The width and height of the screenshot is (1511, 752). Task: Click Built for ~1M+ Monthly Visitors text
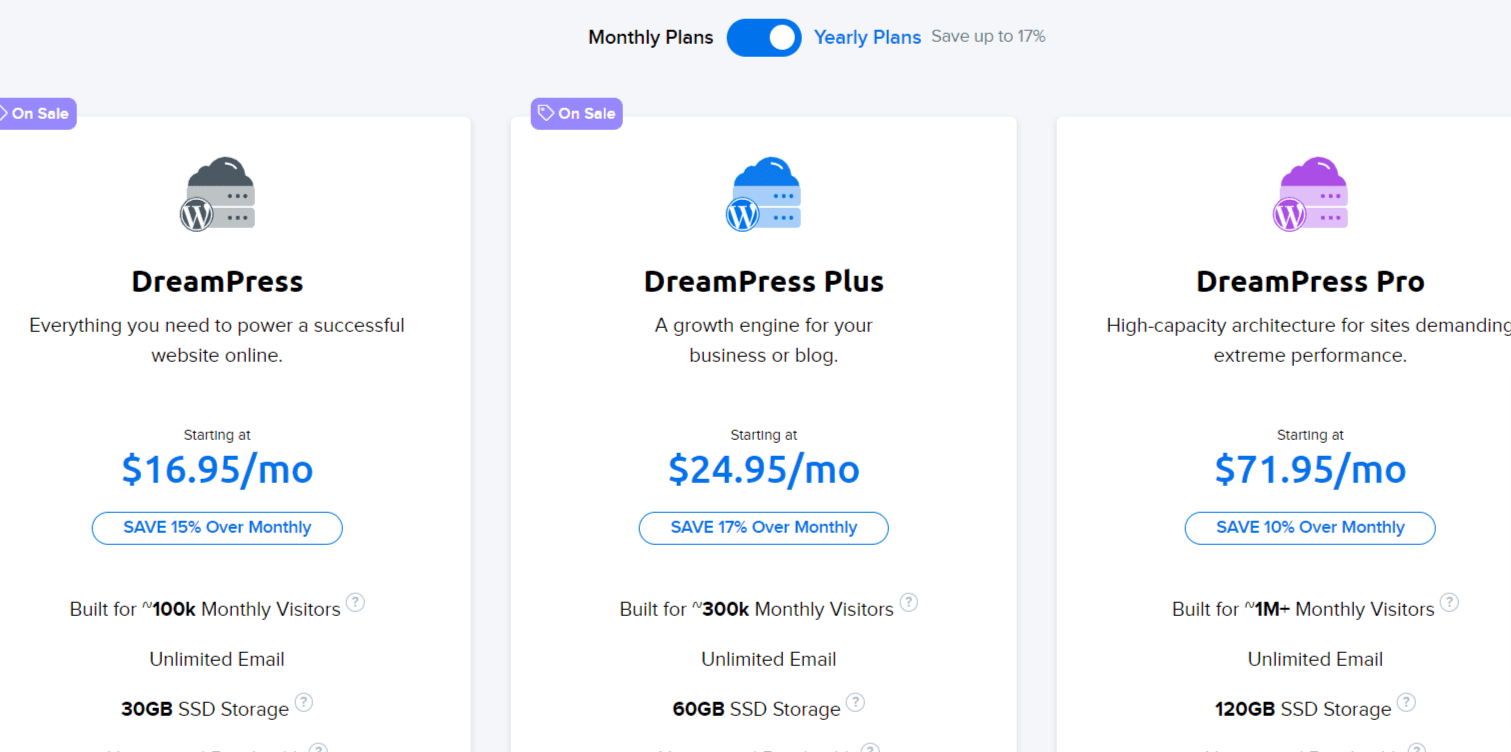click(x=1303, y=610)
